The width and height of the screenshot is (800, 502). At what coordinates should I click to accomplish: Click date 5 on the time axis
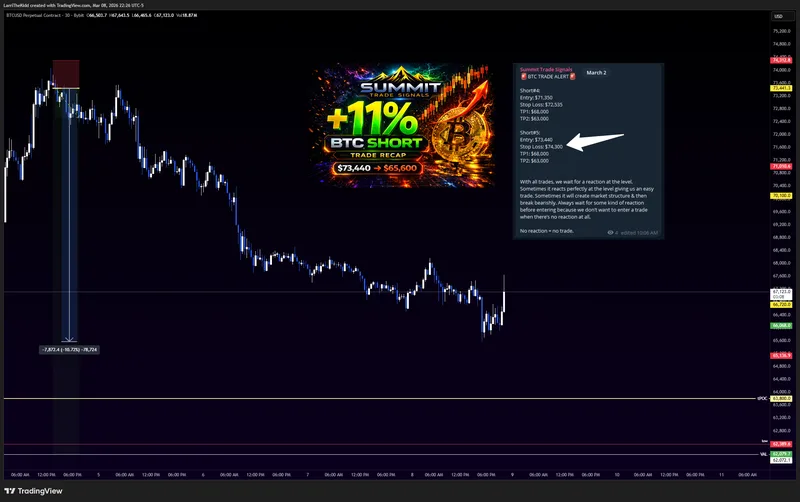(98, 474)
